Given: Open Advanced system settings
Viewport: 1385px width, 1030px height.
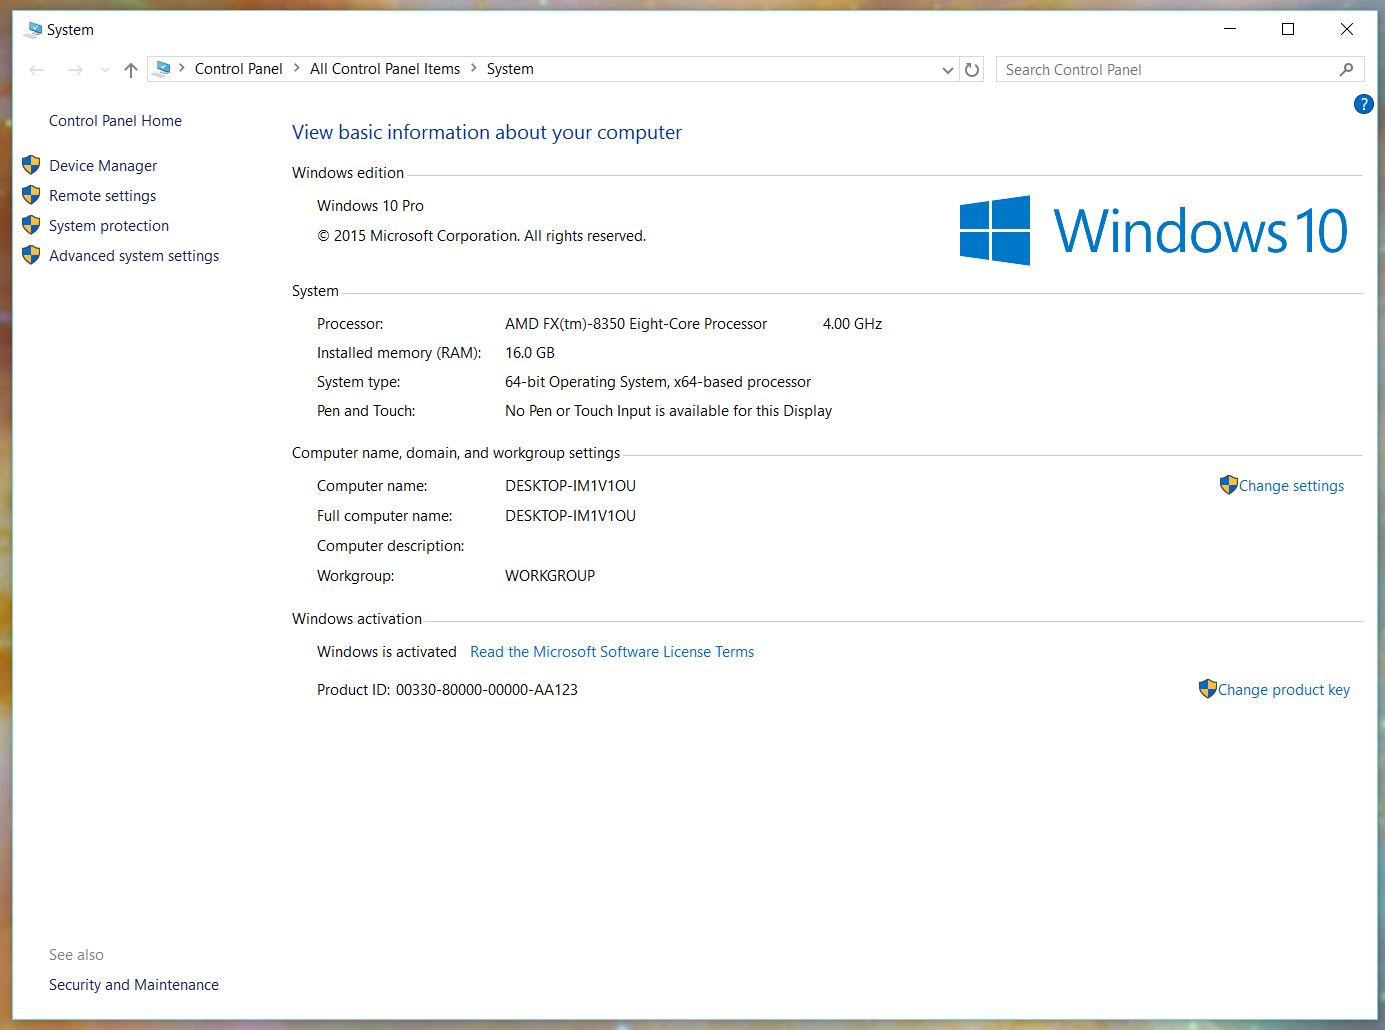Looking at the screenshot, I should [x=134, y=256].
